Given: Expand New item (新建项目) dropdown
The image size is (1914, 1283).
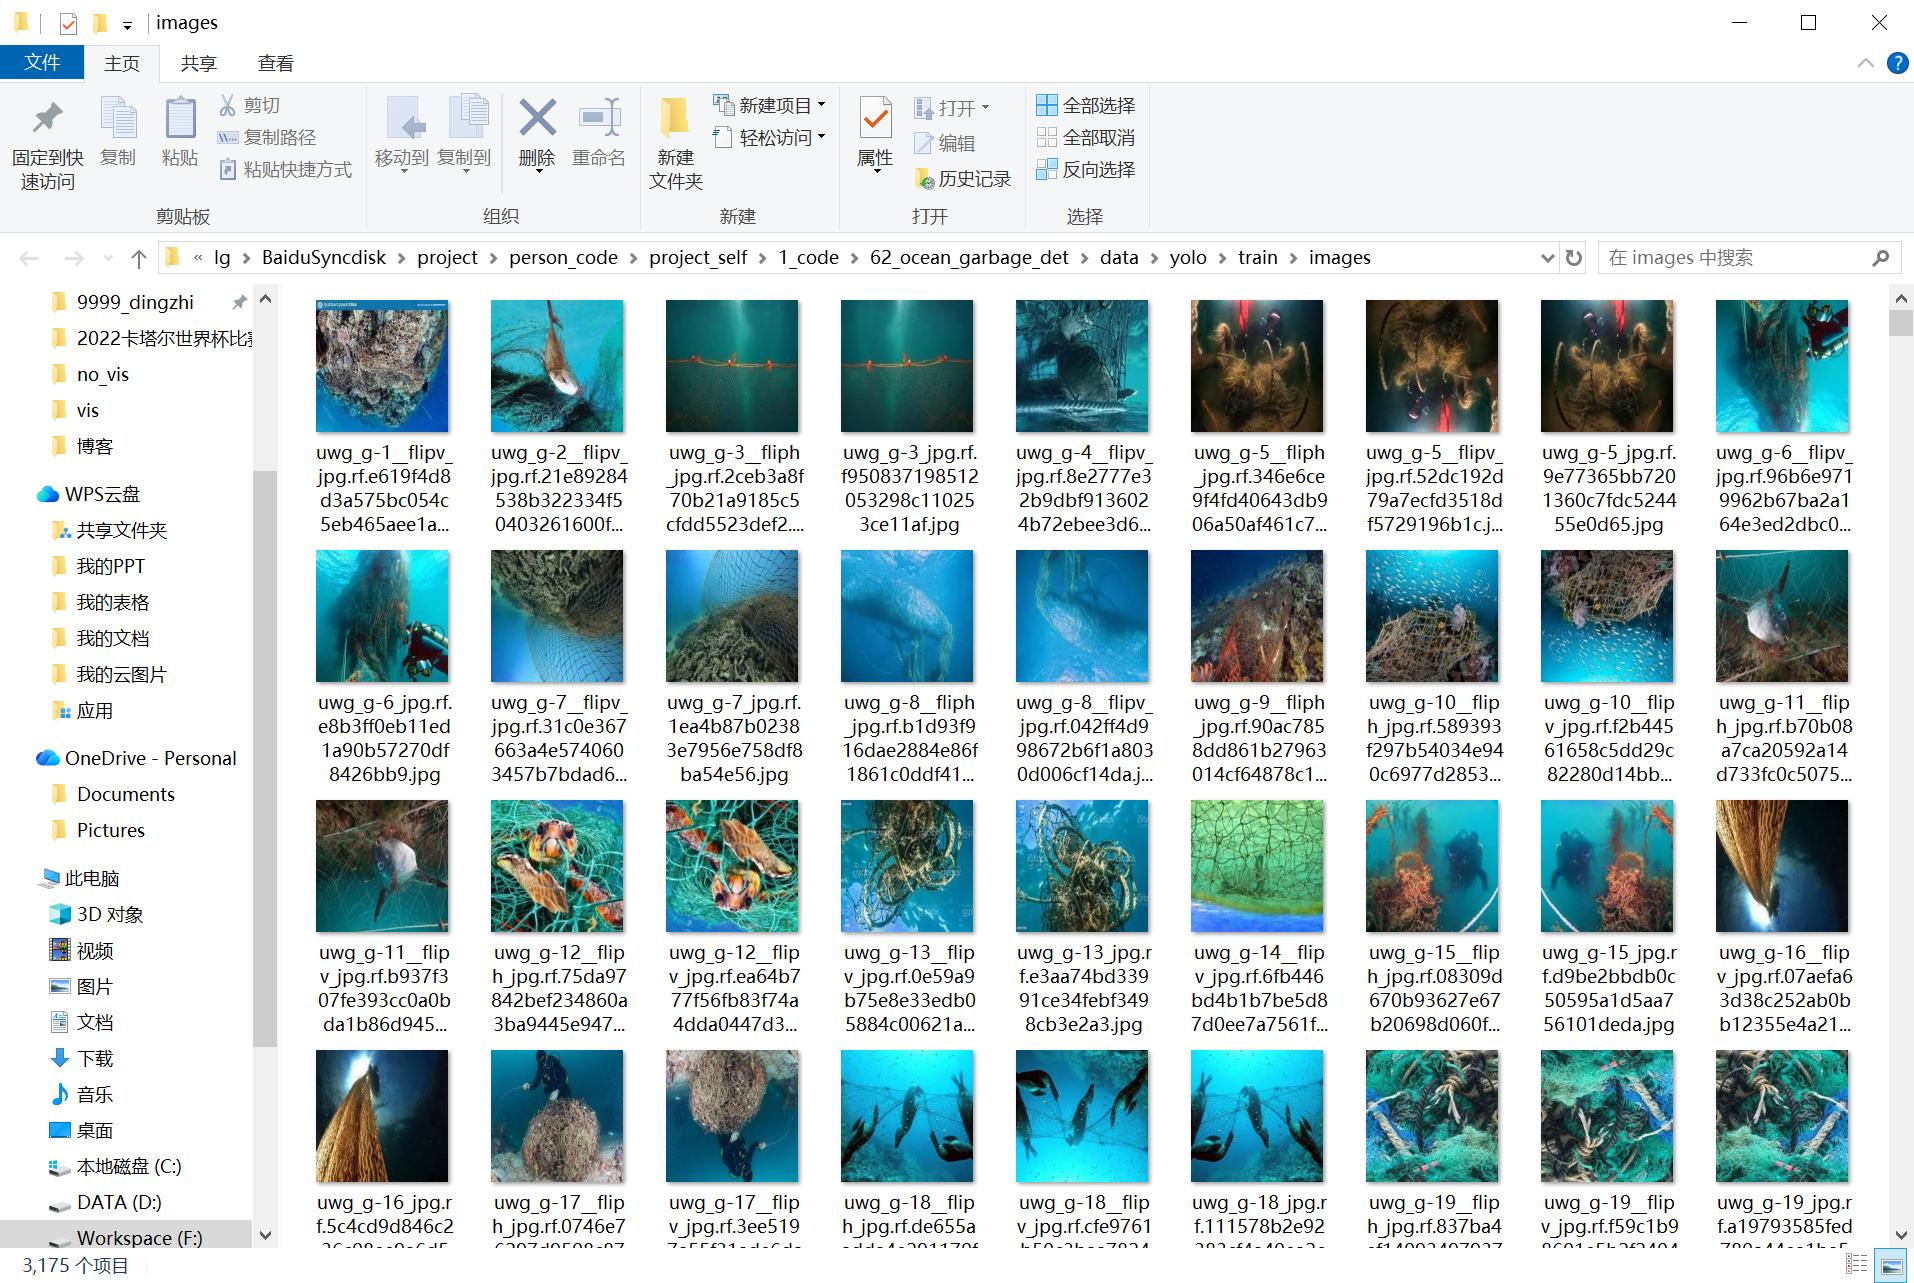Looking at the screenshot, I should coord(822,105).
